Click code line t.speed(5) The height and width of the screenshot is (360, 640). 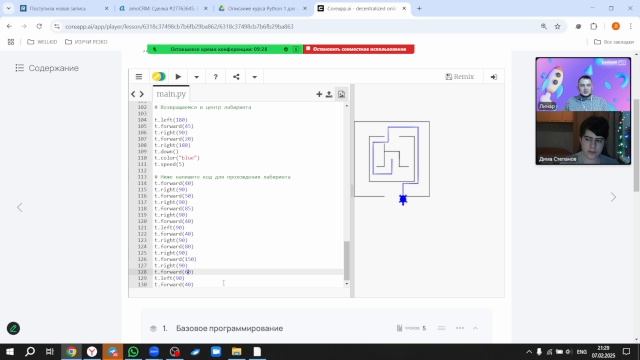[169, 164]
